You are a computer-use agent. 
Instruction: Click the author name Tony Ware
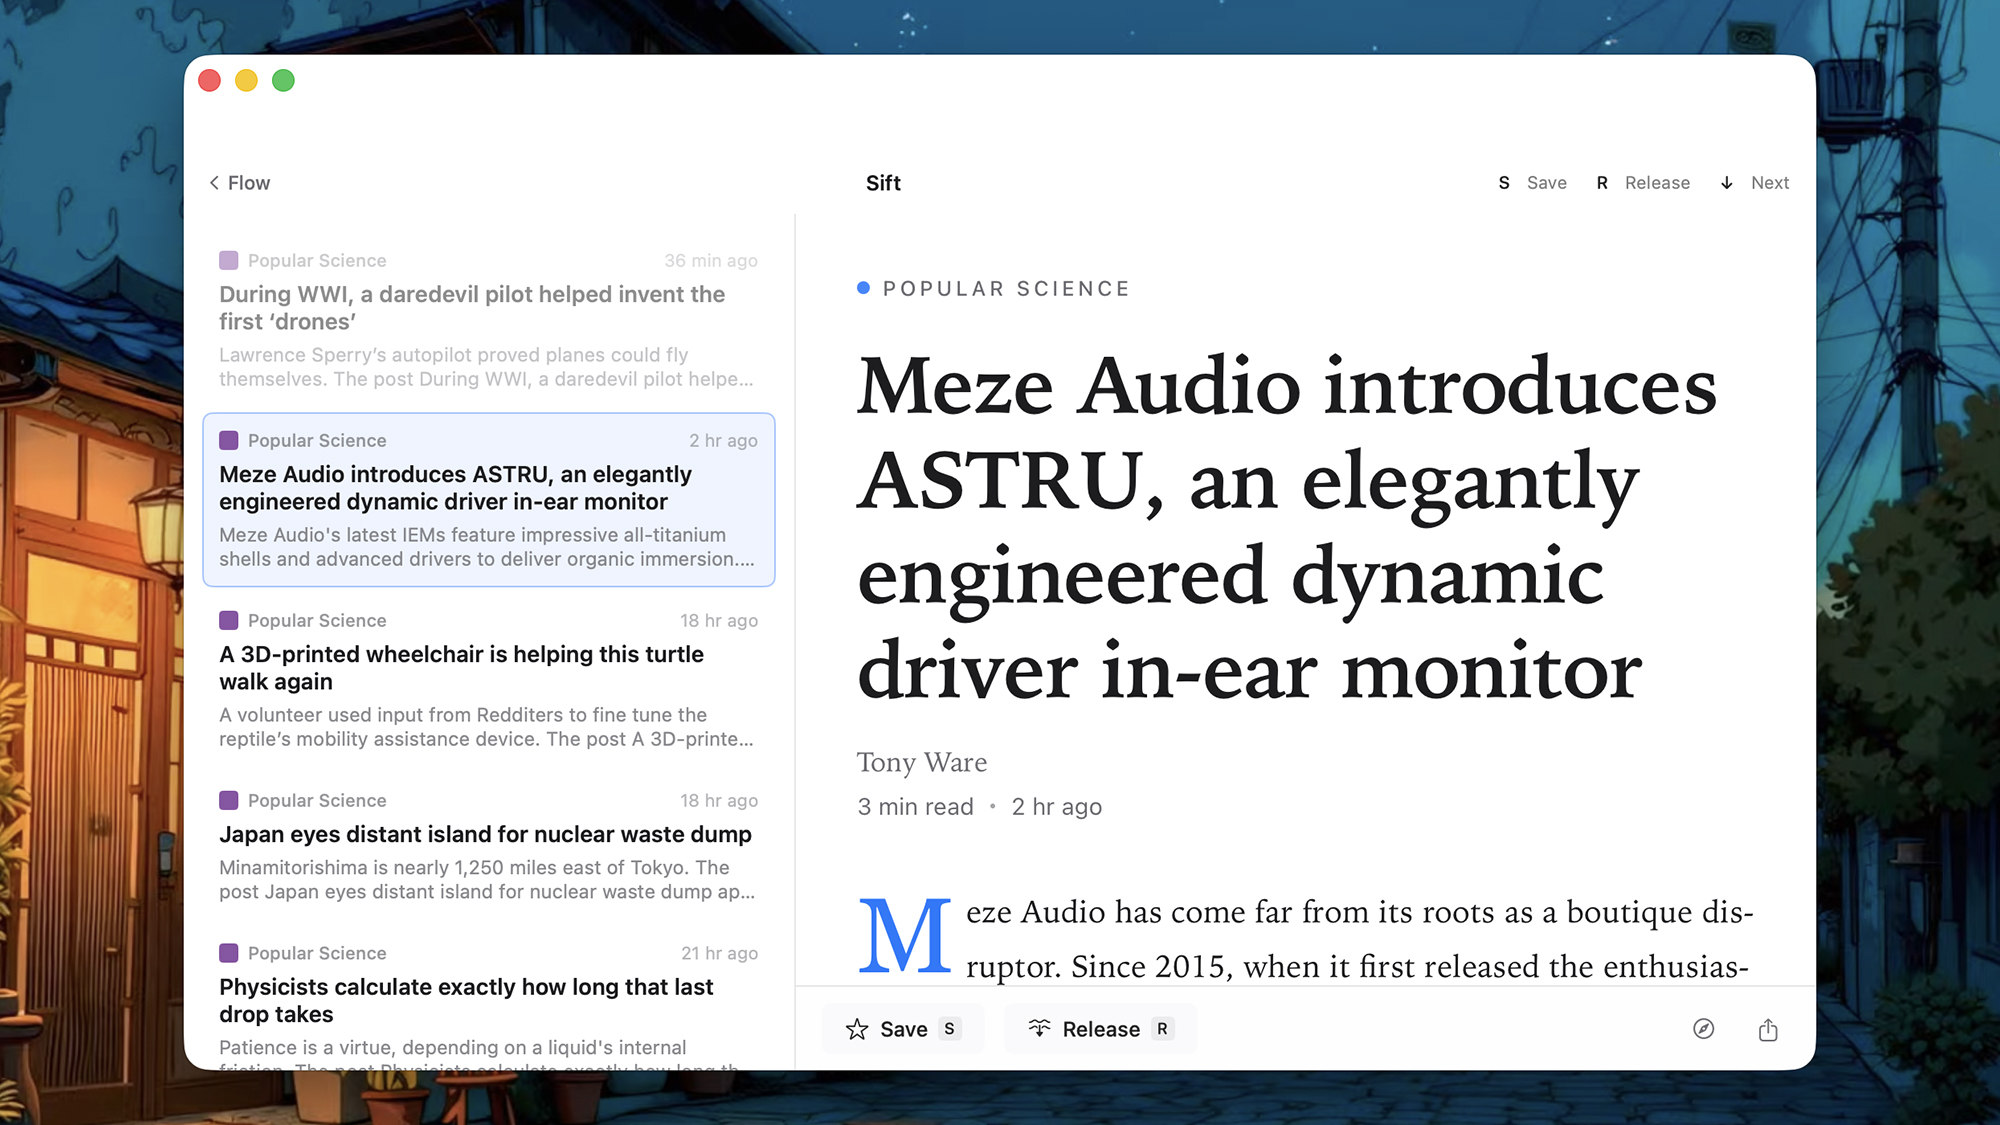(922, 762)
